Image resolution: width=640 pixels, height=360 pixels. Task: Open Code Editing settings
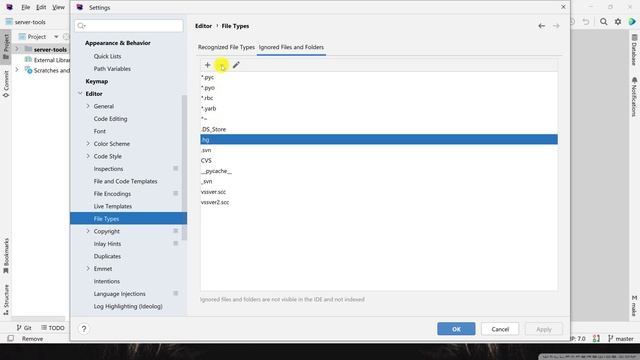(x=111, y=119)
